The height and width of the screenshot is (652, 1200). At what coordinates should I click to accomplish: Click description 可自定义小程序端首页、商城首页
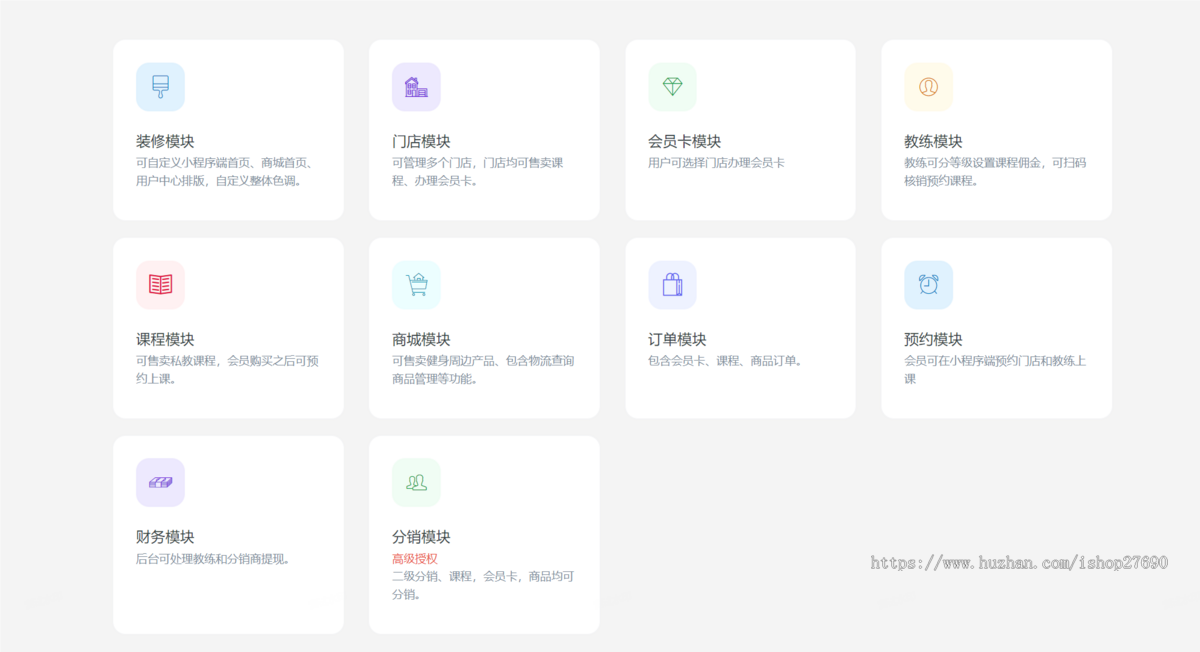[226, 172]
